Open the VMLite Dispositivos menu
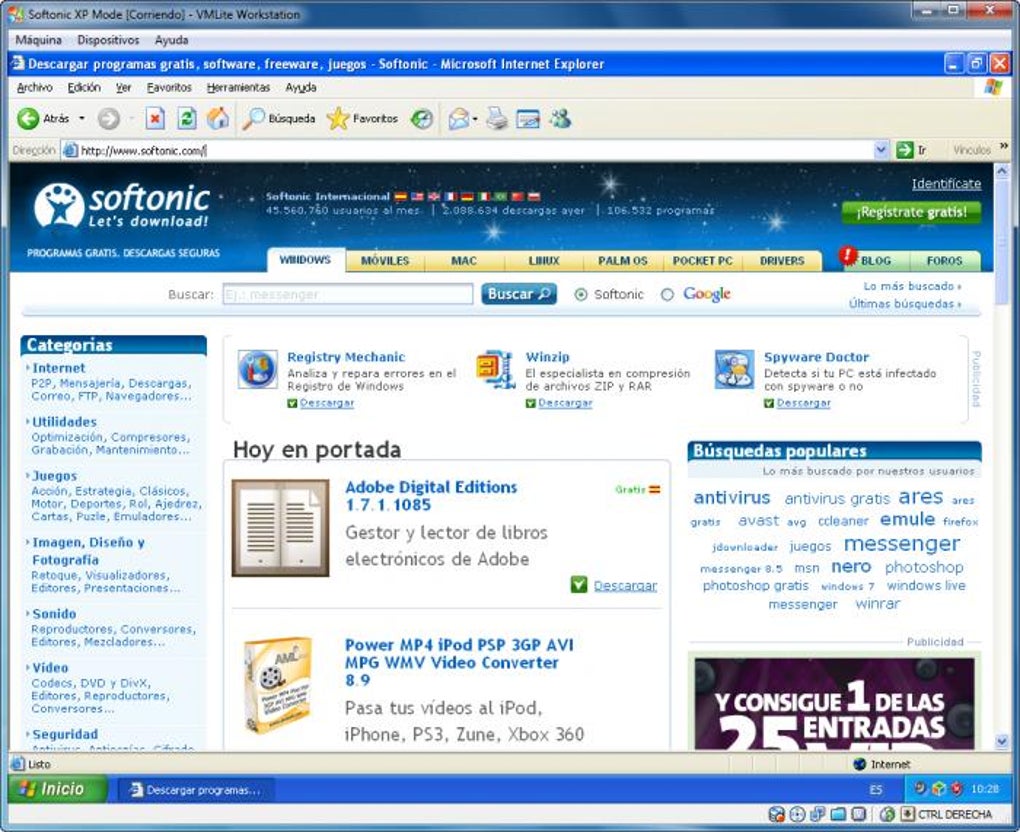Viewport: 1020px width, 832px height. point(108,40)
